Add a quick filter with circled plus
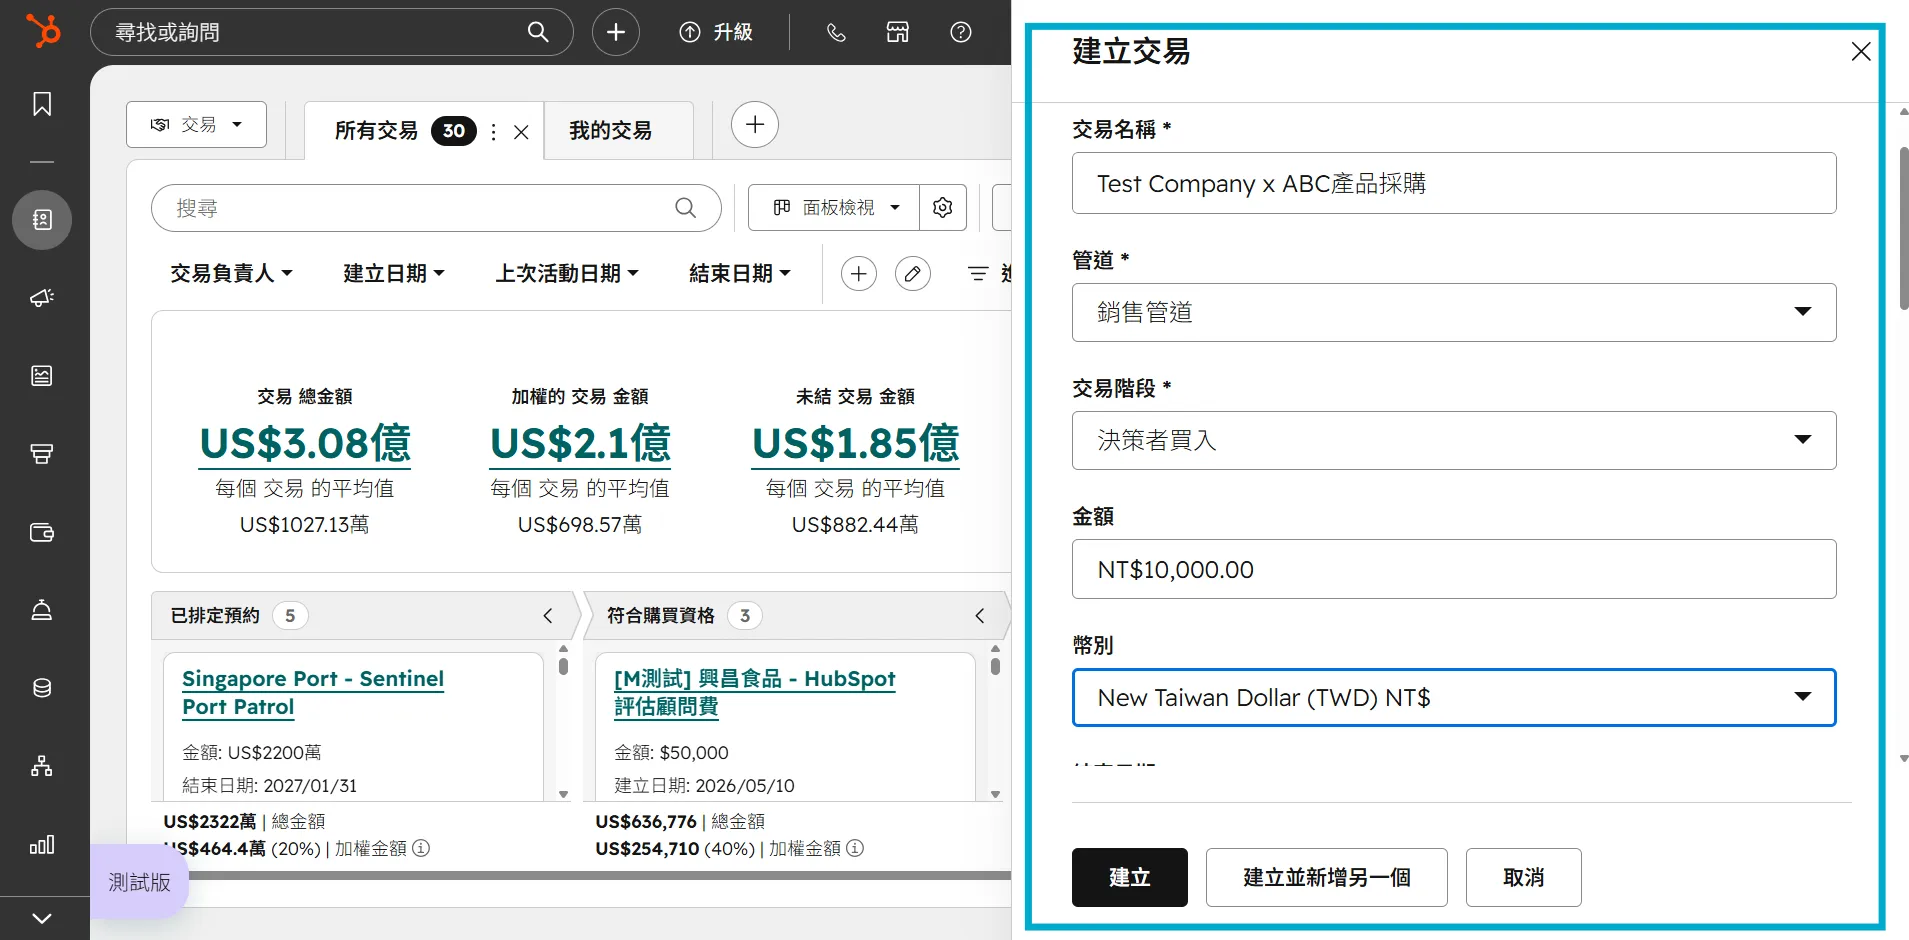Image resolution: width=1909 pixels, height=940 pixels. click(859, 274)
